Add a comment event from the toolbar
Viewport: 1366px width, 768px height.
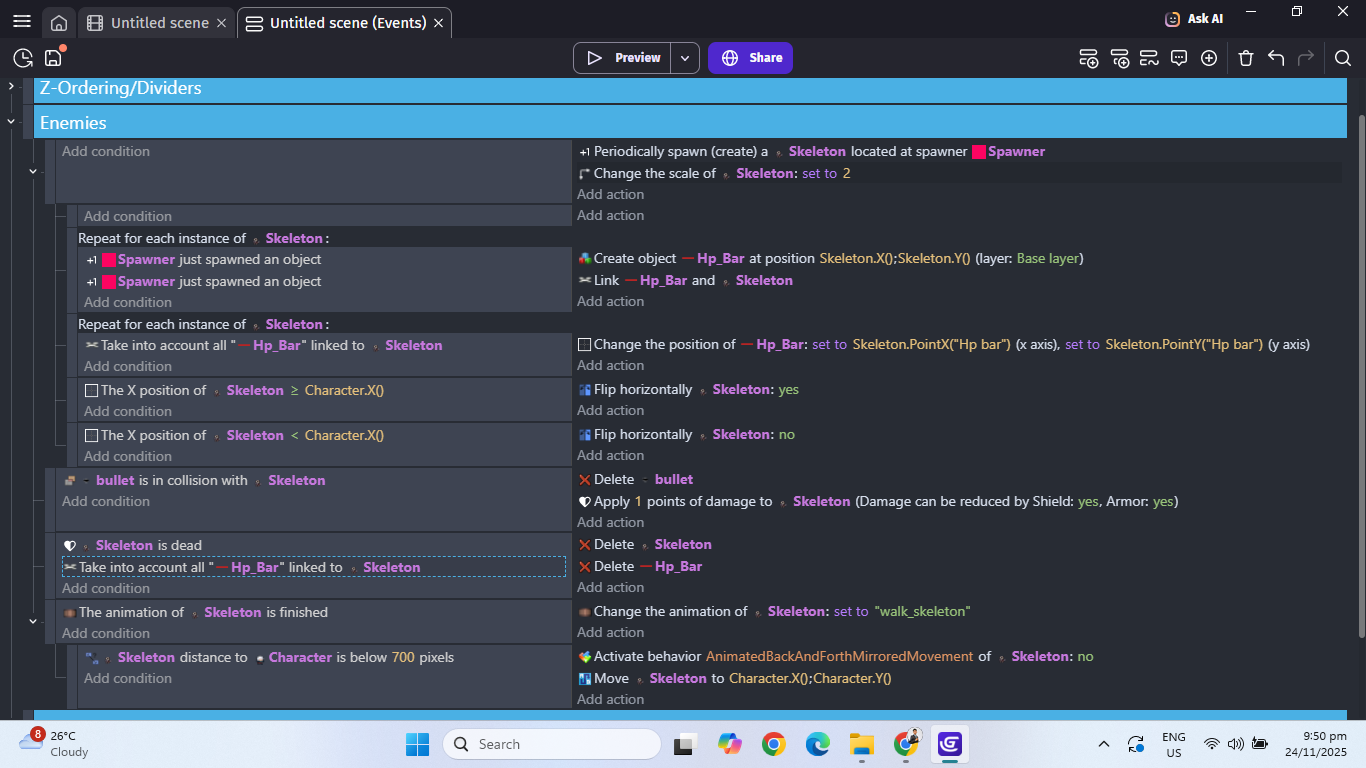(1179, 58)
